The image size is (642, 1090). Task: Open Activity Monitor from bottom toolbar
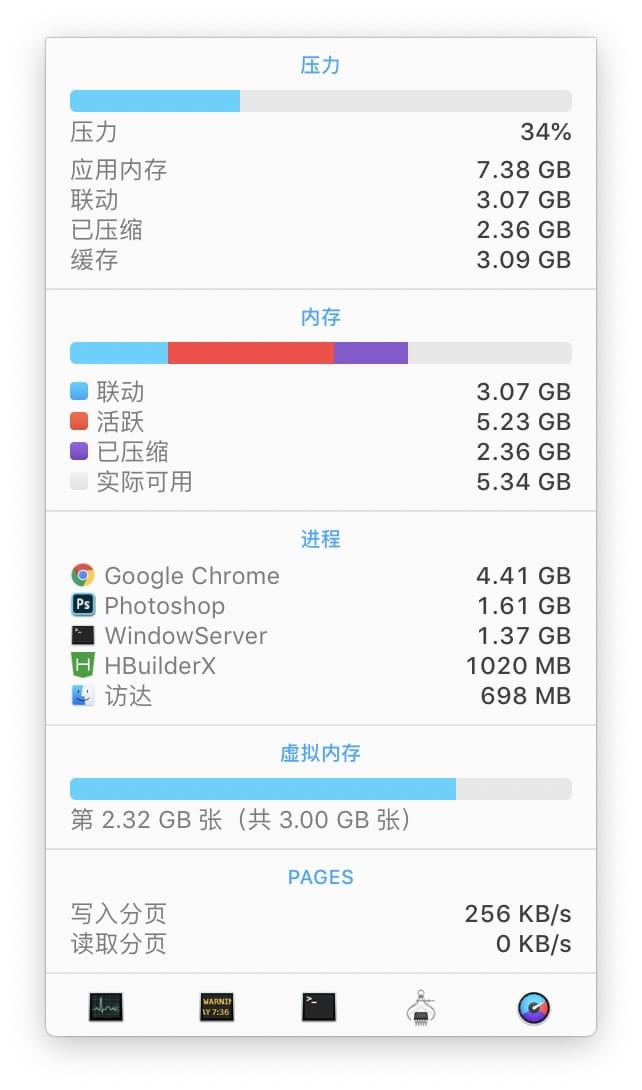[106, 1007]
